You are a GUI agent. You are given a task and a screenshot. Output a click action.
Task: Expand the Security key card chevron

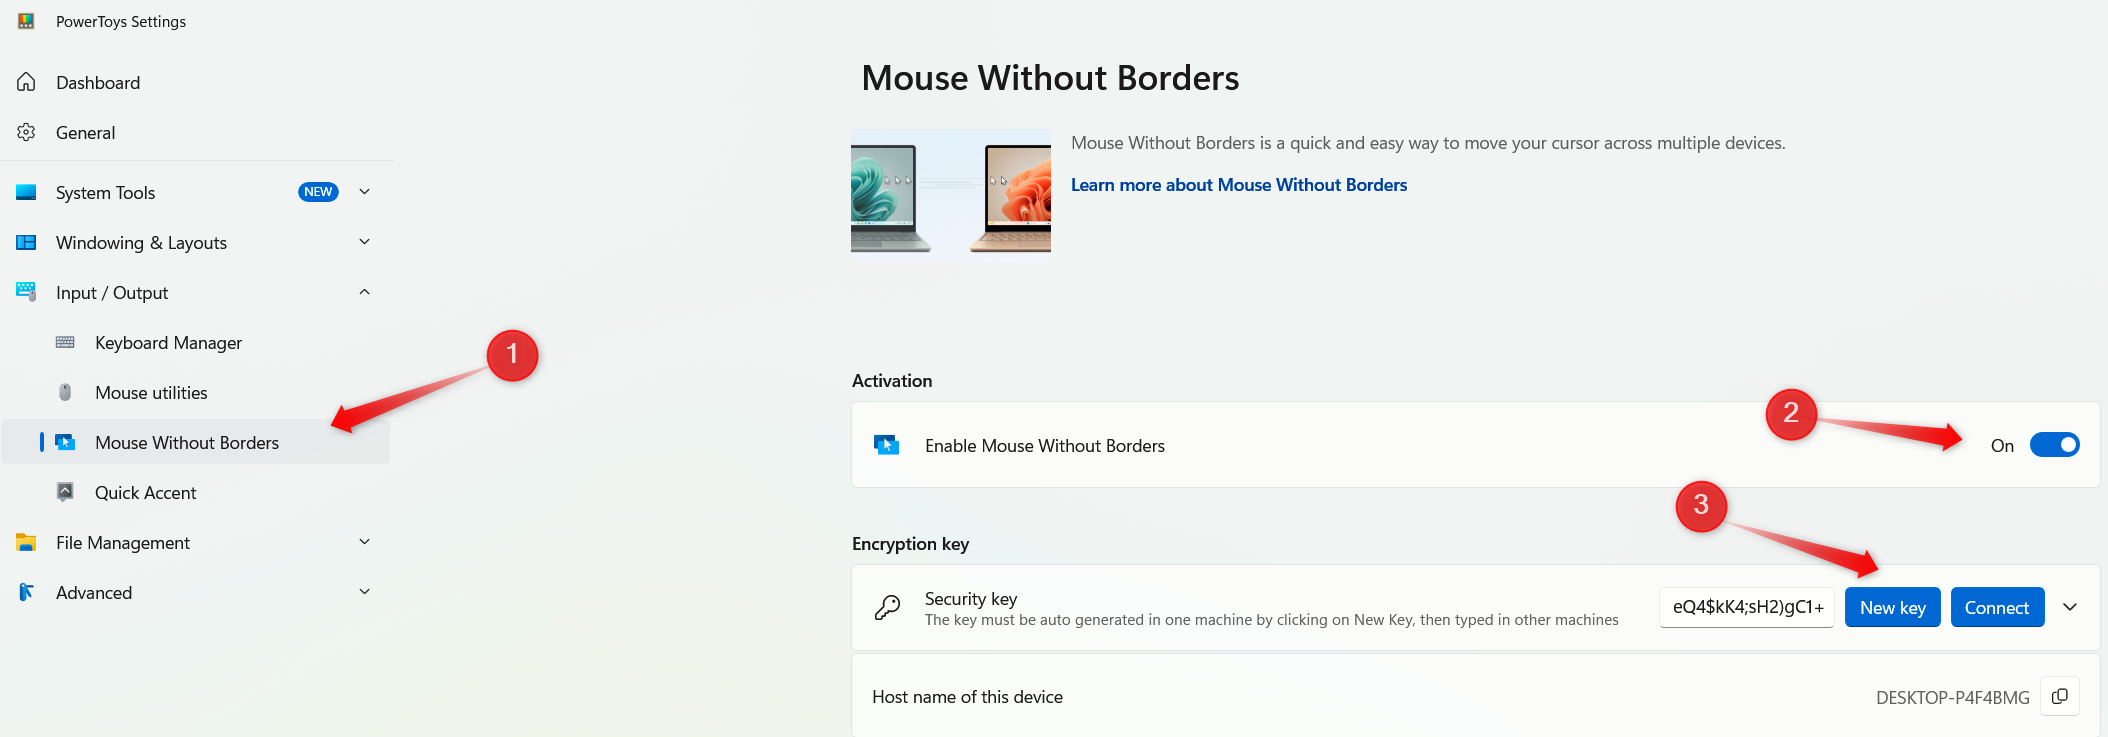click(2071, 607)
